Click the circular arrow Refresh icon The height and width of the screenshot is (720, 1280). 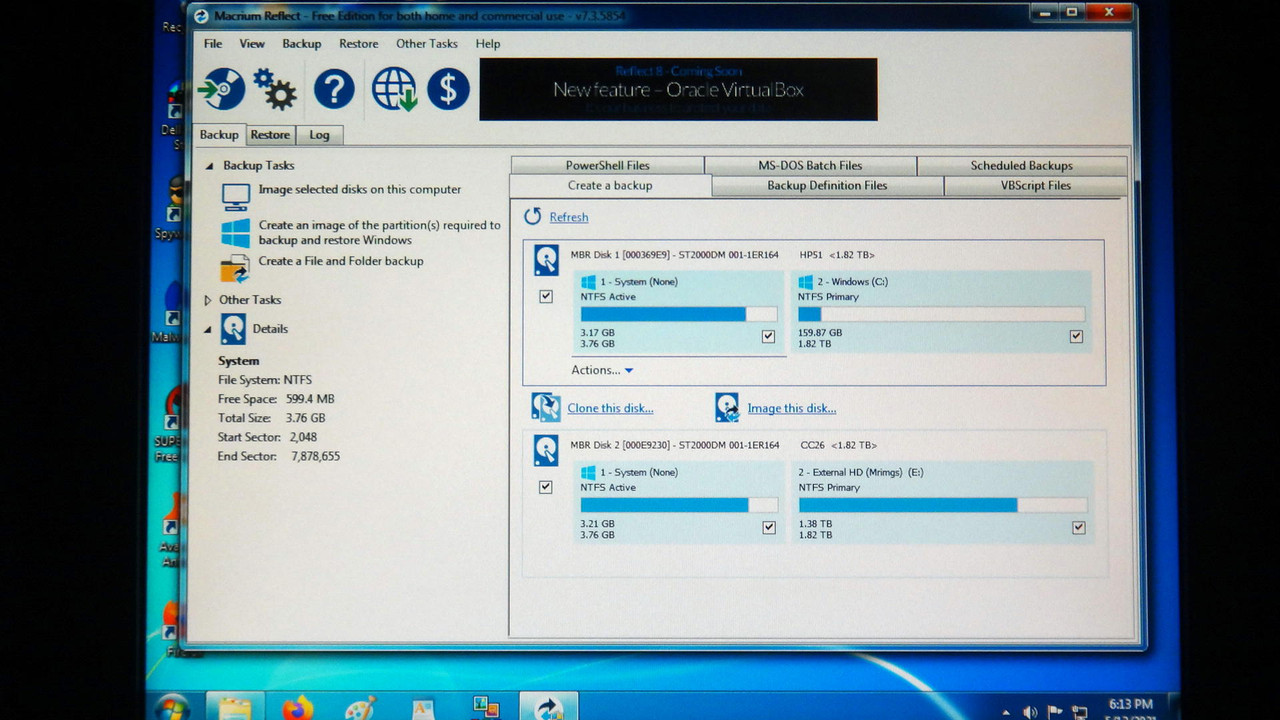[x=533, y=216]
